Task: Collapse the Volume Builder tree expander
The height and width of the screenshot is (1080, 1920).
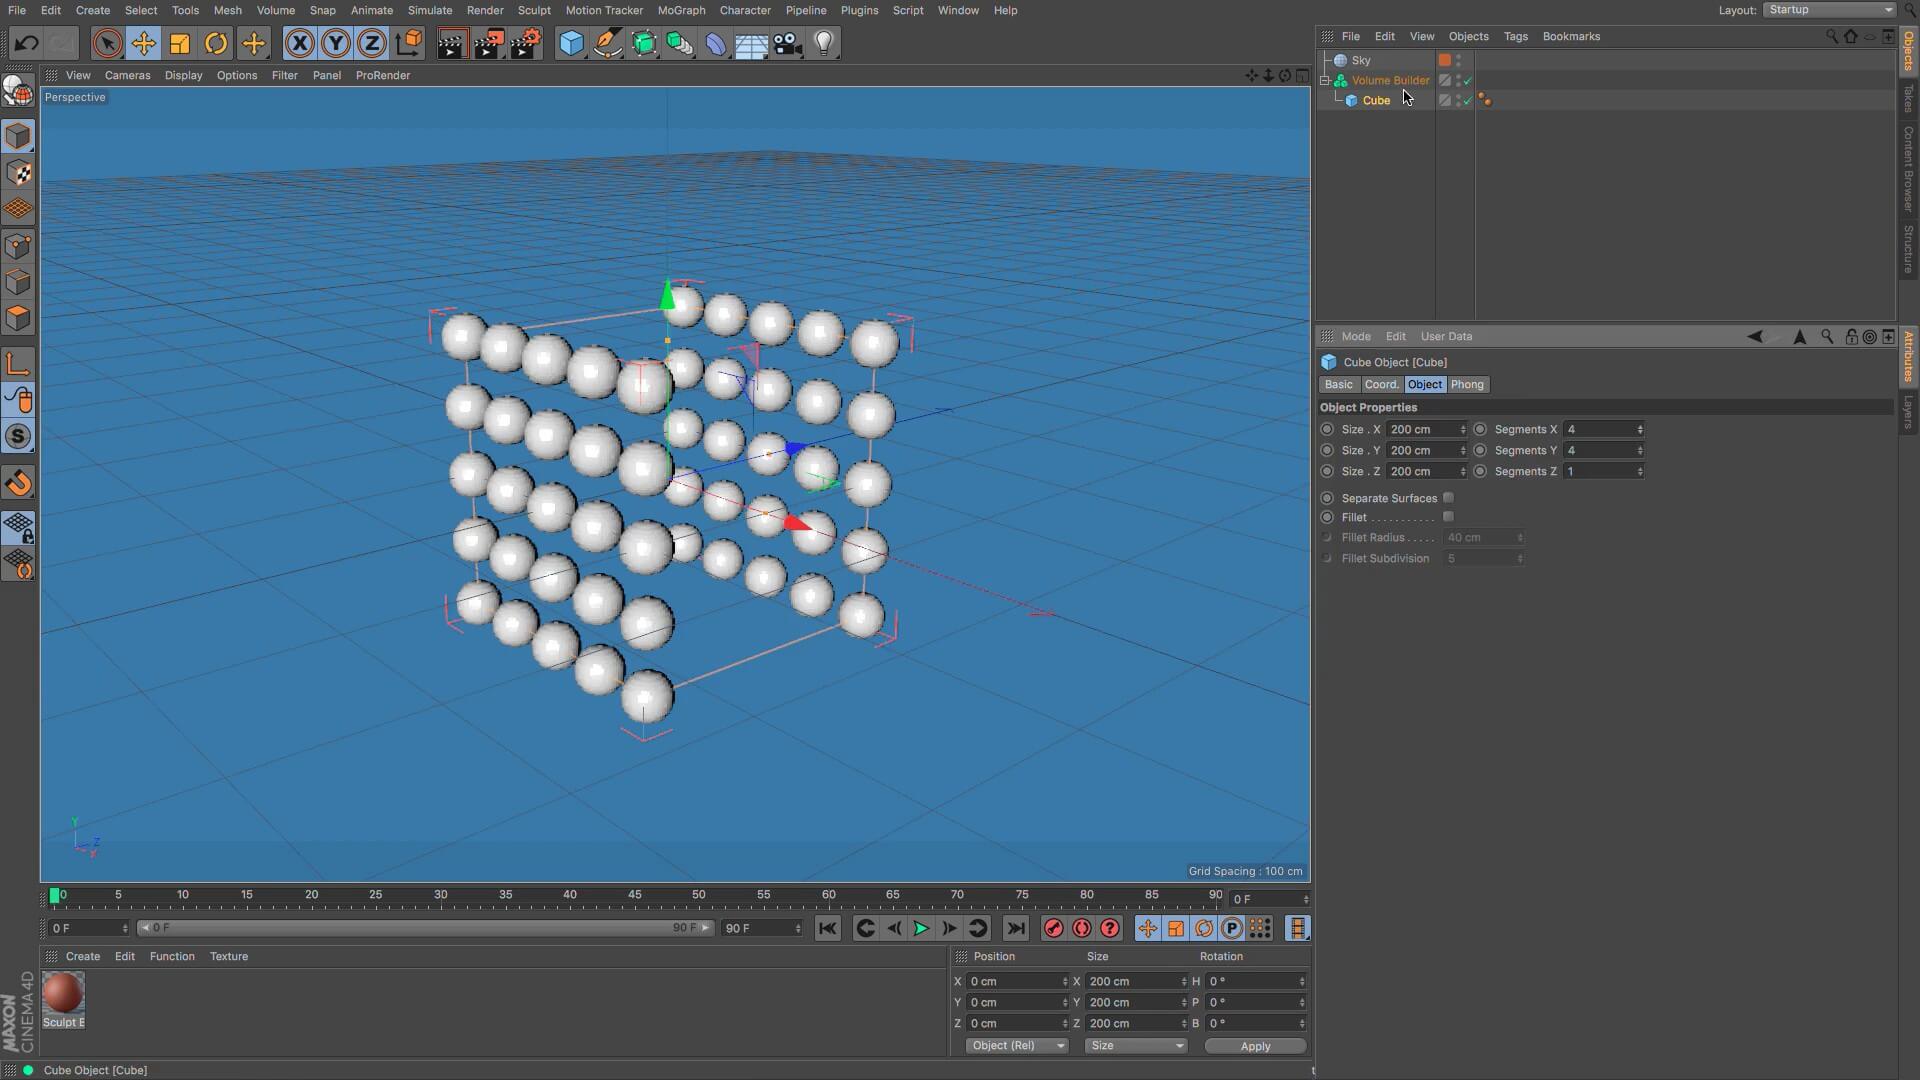Action: point(1325,80)
